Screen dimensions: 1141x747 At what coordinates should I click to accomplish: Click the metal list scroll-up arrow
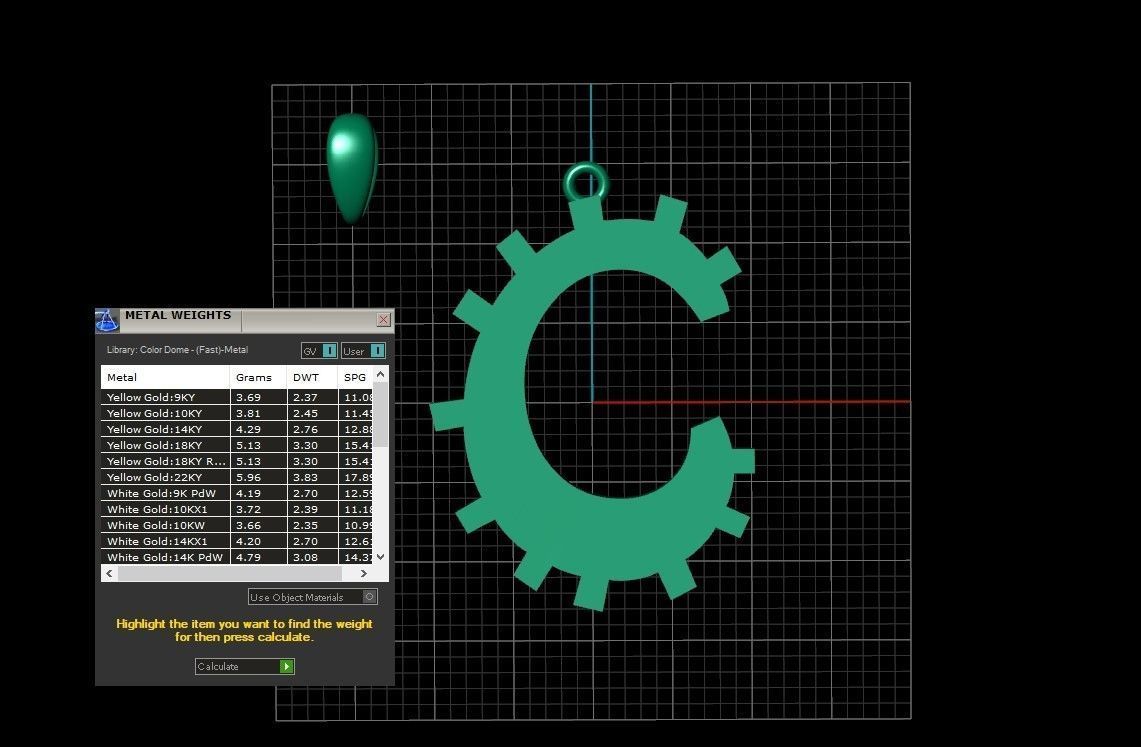(x=381, y=374)
